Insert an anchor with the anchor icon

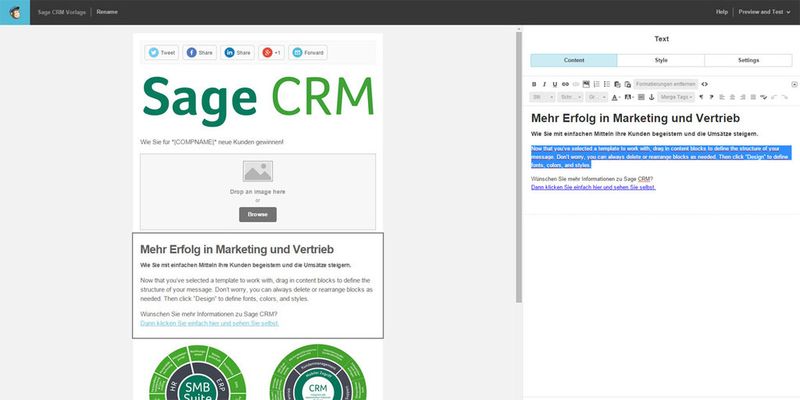[x=652, y=97]
